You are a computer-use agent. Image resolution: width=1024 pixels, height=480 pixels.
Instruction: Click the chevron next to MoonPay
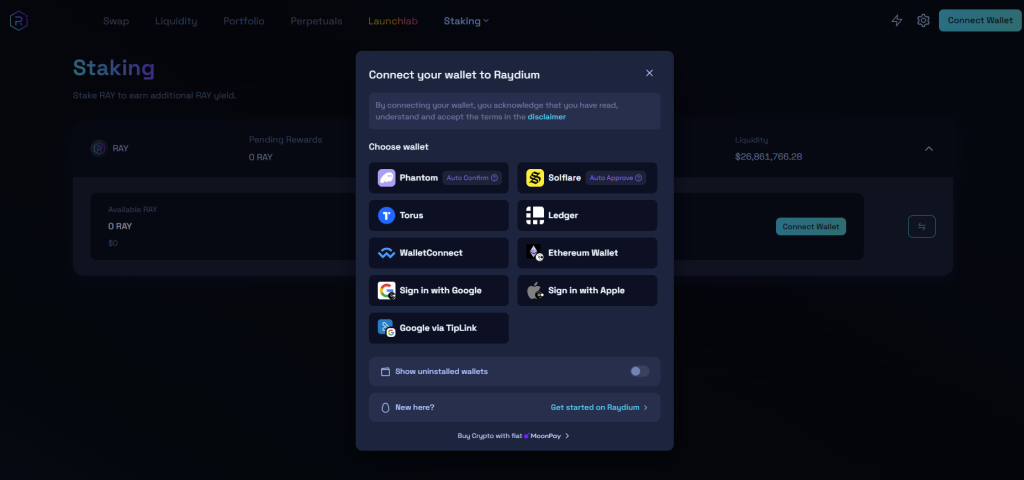tap(567, 436)
